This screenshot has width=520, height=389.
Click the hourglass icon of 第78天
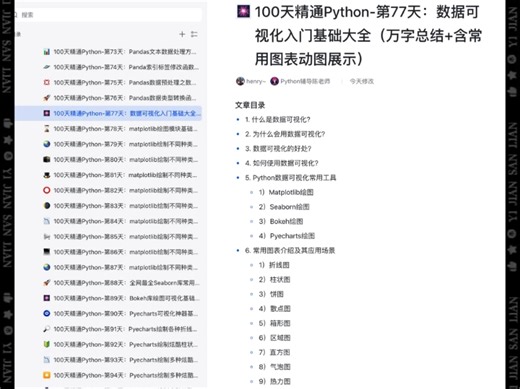(x=47, y=129)
